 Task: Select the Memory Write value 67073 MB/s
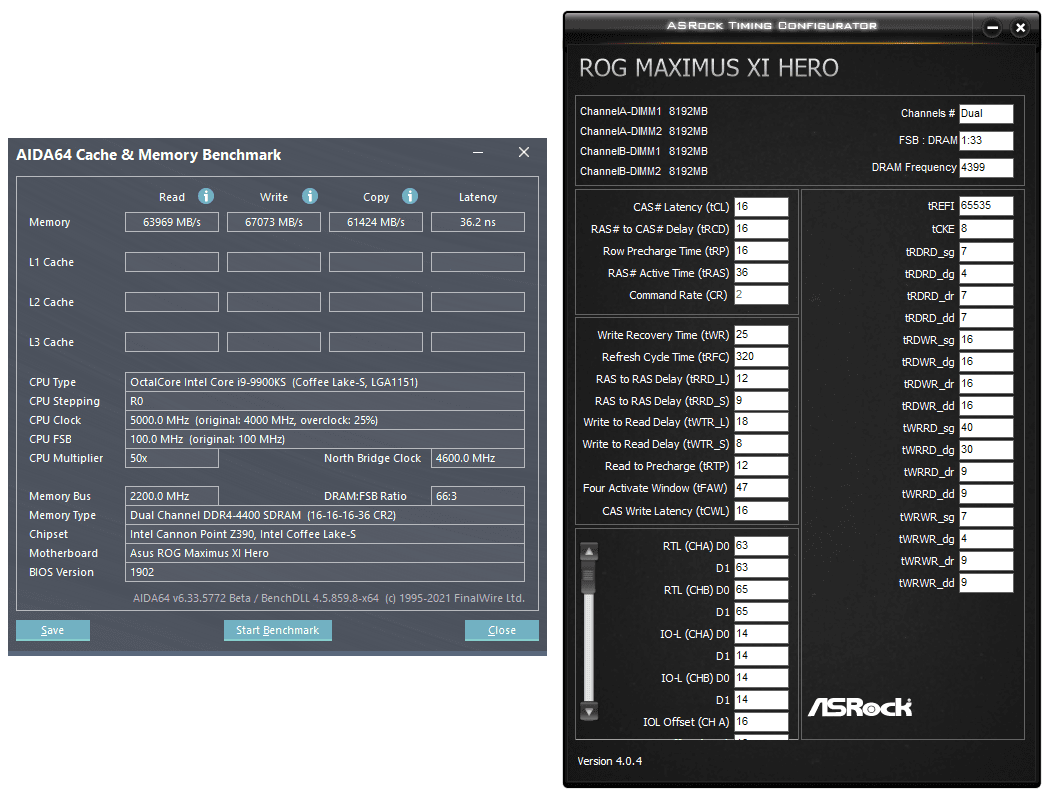[x=274, y=222]
